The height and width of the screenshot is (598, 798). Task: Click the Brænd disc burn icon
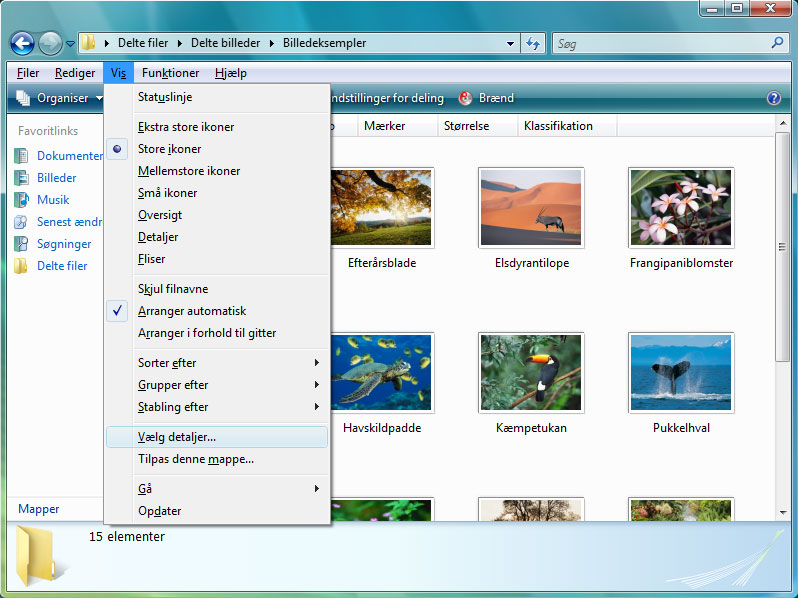tap(466, 98)
